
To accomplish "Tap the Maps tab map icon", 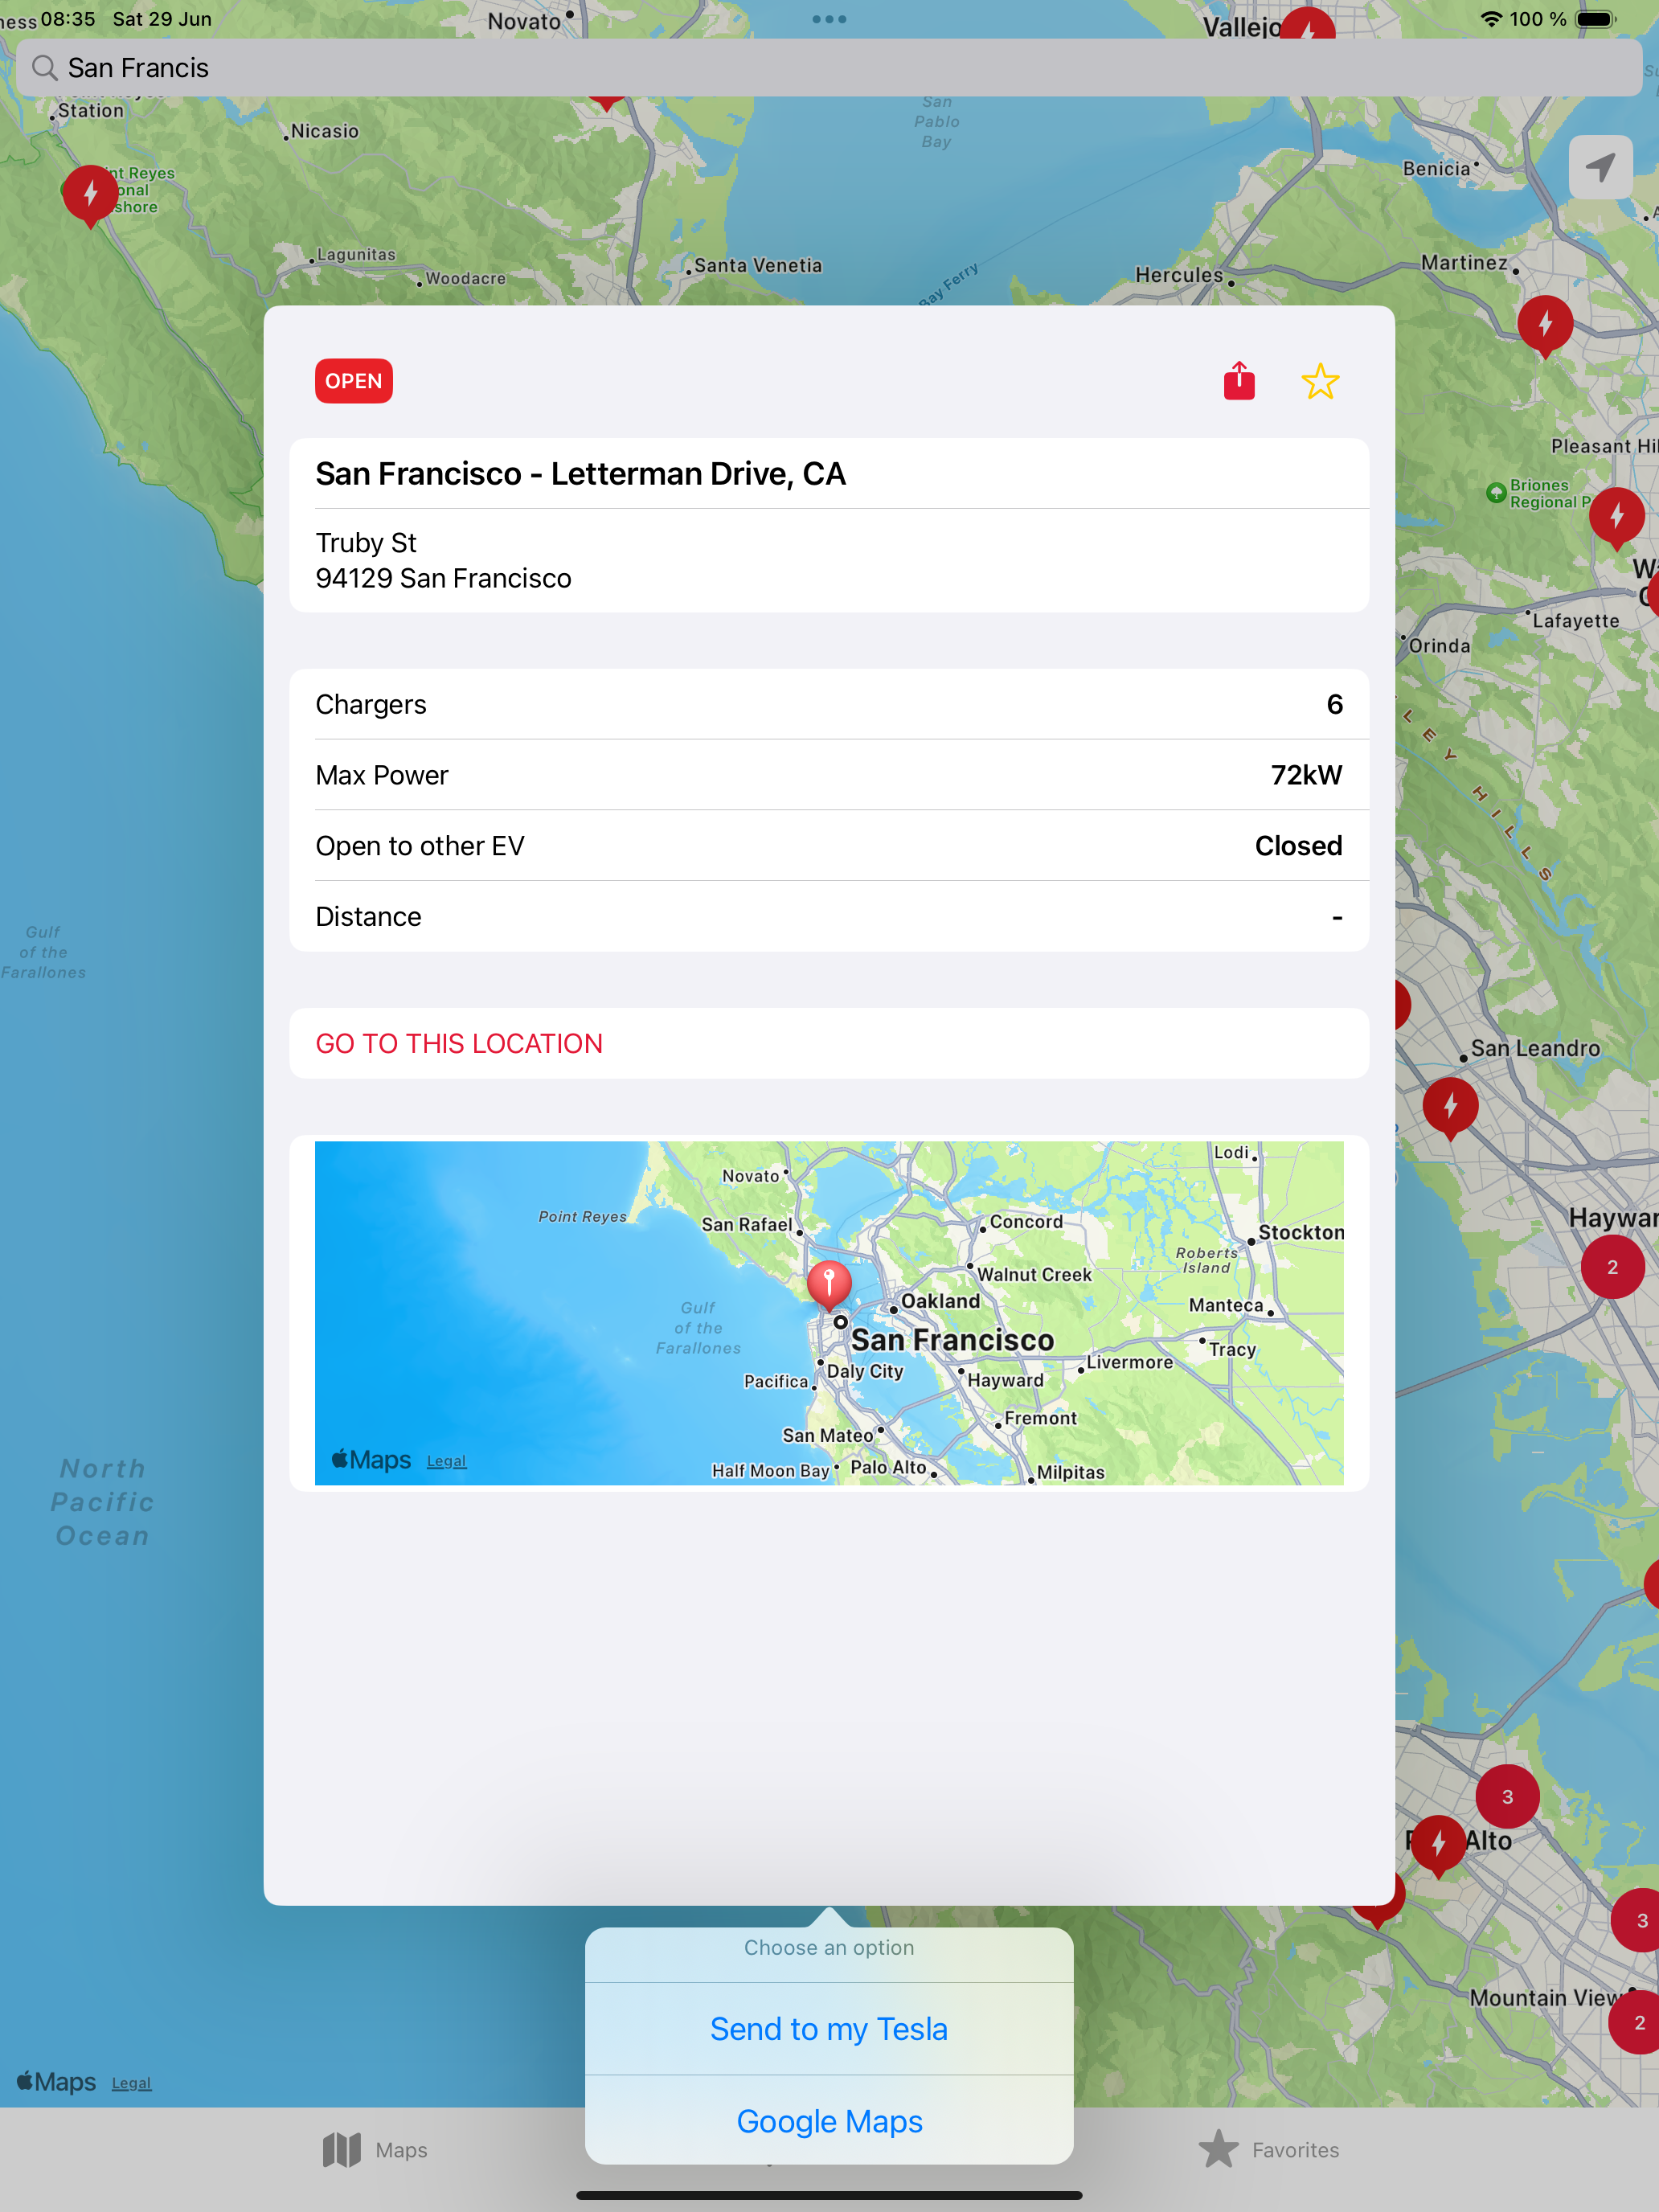I will click(342, 2149).
